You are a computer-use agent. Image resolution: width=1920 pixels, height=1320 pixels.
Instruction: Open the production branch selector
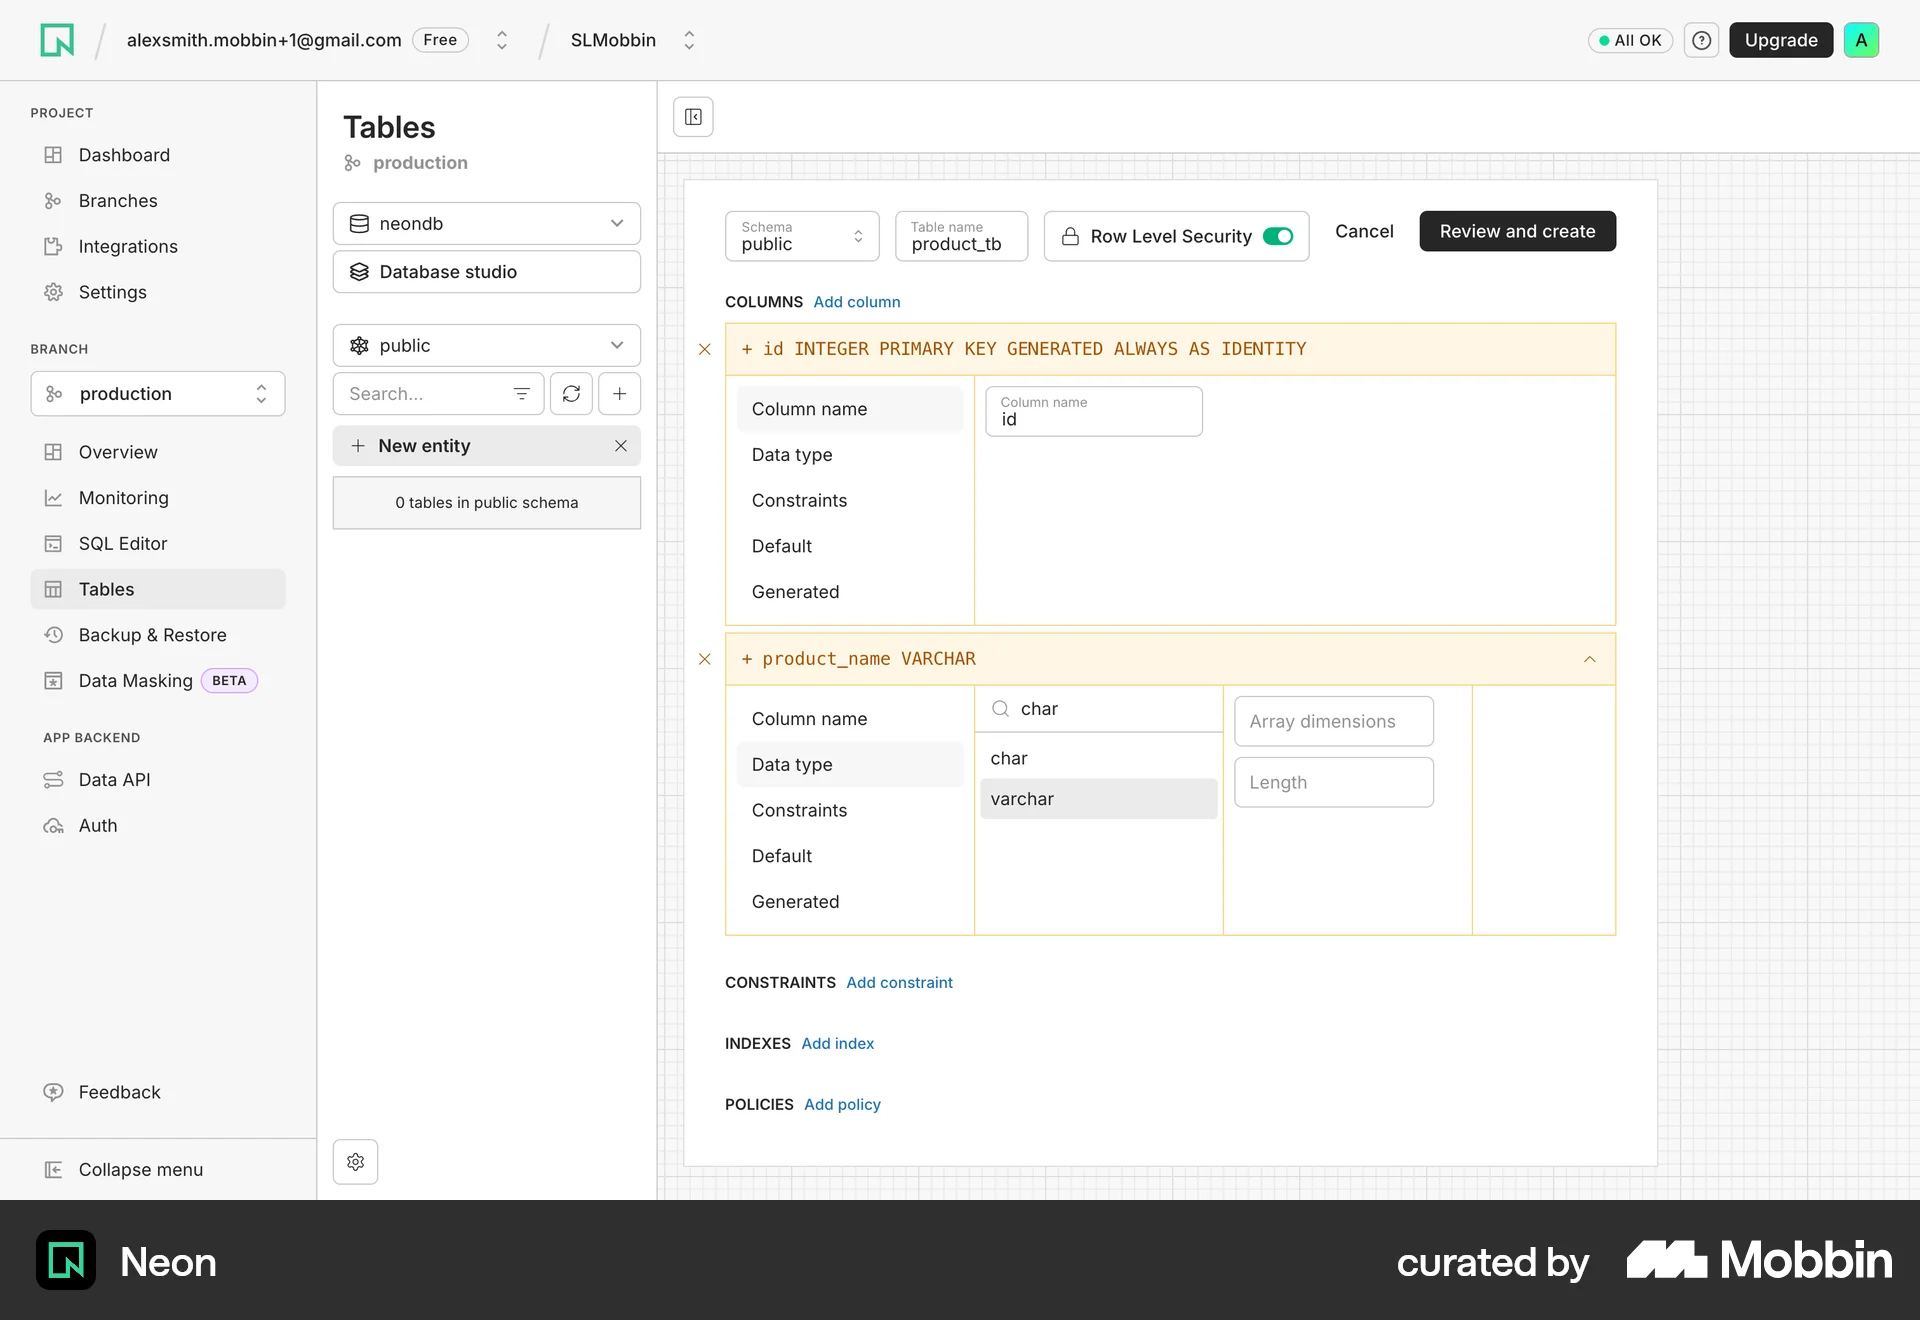(158, 394)
